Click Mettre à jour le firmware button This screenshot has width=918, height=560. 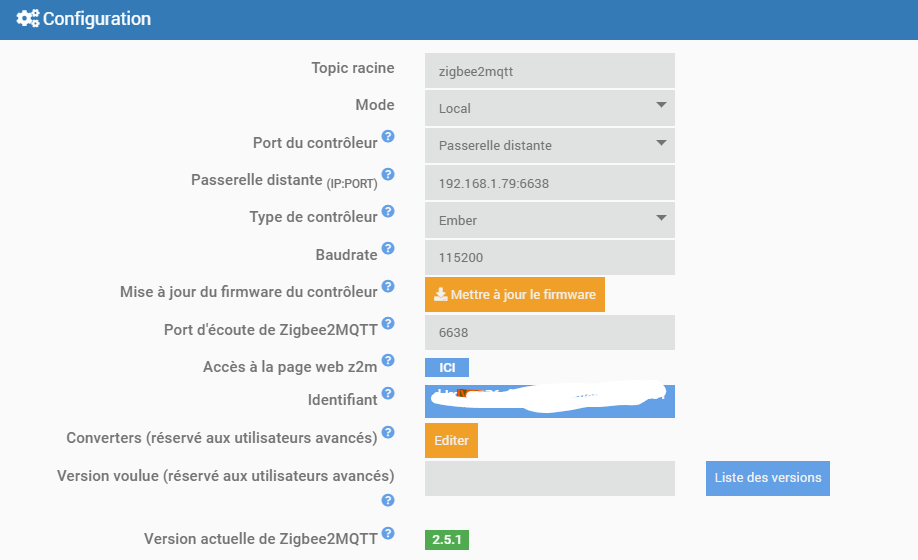(515, 294)
